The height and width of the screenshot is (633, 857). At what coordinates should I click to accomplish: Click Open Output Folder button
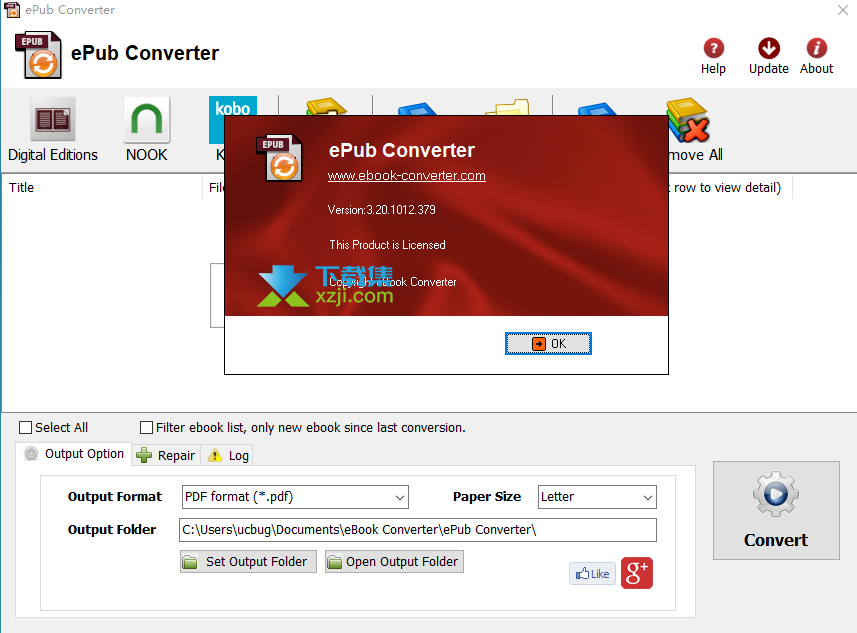pos(394,561)
